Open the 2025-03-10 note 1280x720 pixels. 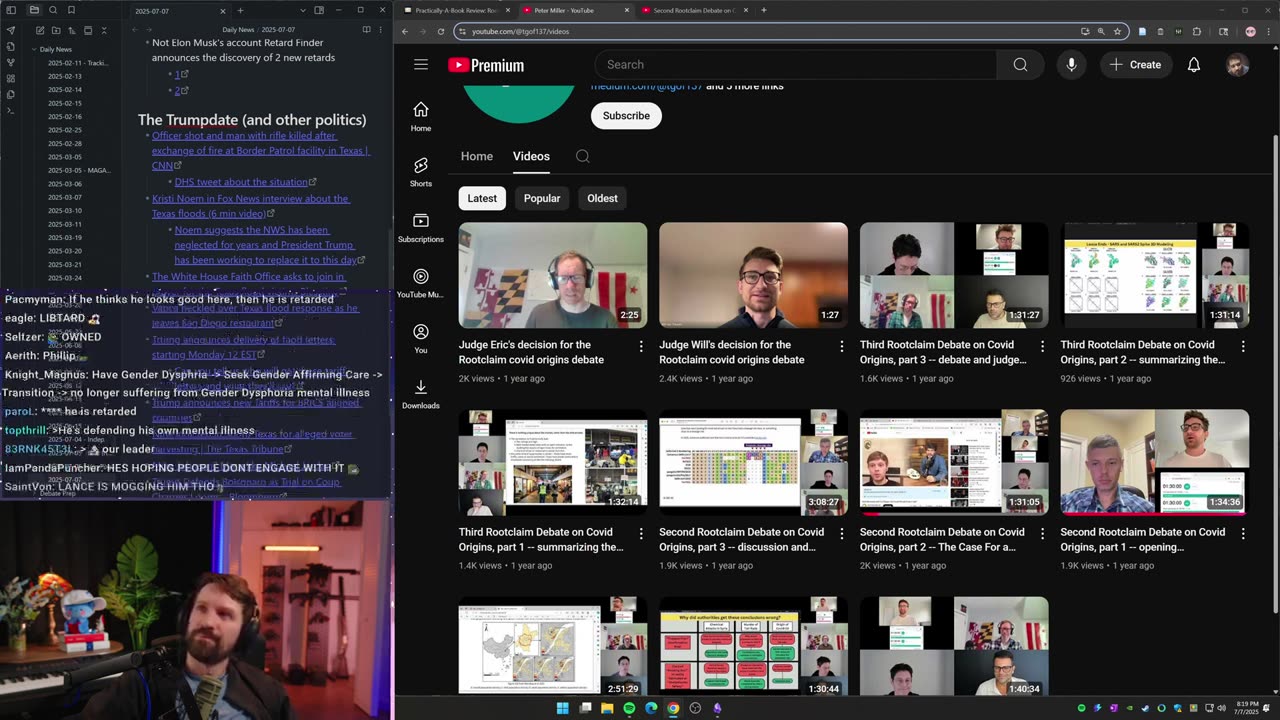coord(65,211)
